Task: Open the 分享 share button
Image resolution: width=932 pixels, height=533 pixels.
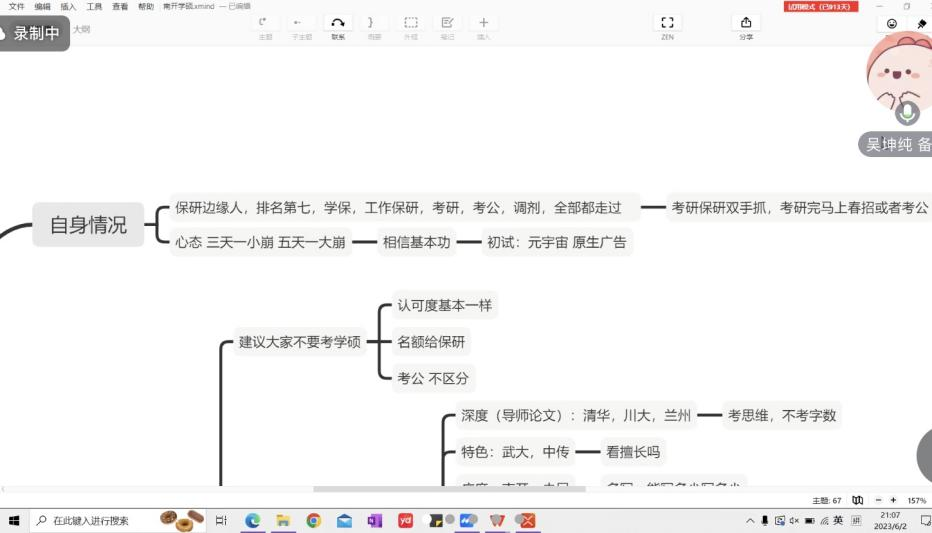Action: [x=746, y=28]
